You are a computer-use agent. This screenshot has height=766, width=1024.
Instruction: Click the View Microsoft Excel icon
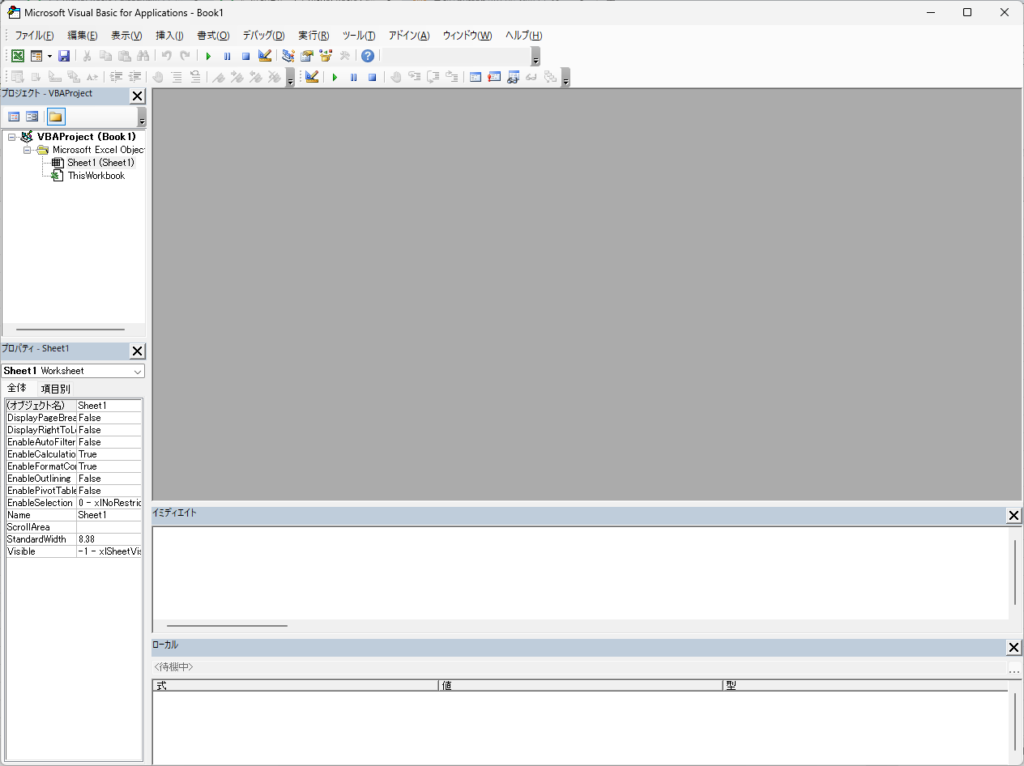coord(16,56)
